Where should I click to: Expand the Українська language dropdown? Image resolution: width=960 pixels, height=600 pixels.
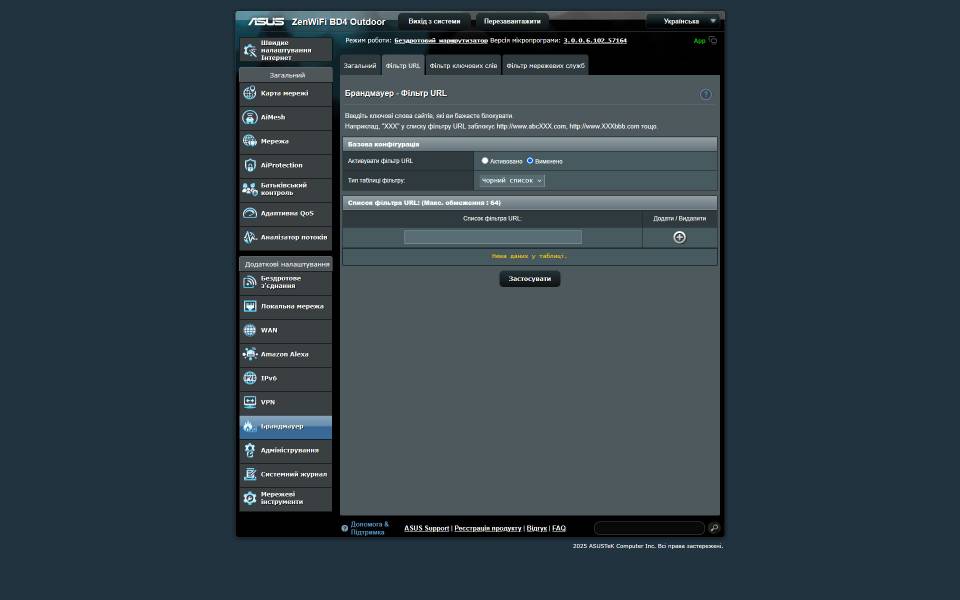tap(683, 21)
